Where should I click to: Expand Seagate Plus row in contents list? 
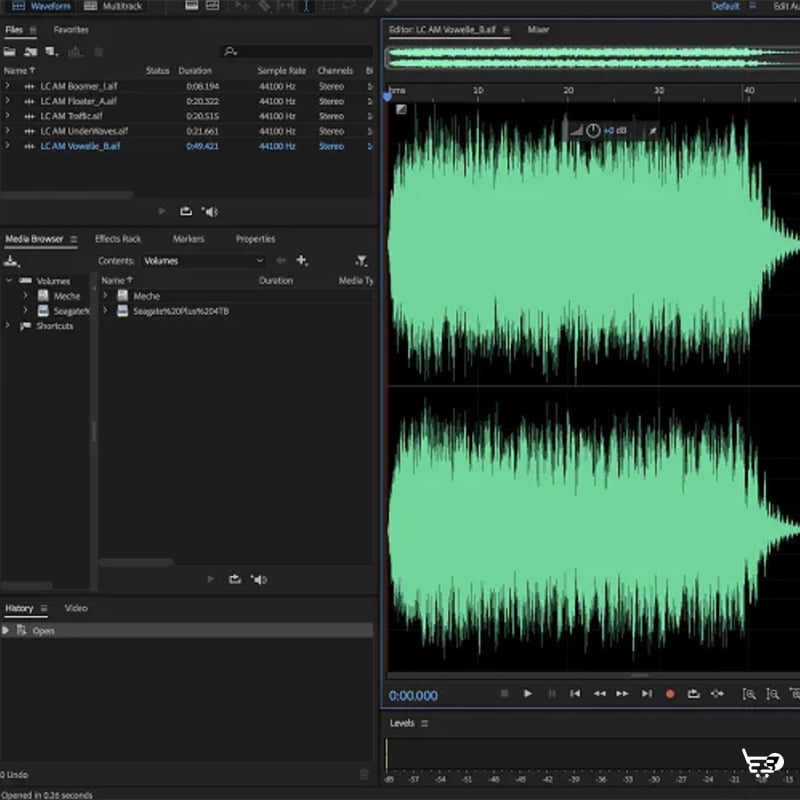coord(105,310)
